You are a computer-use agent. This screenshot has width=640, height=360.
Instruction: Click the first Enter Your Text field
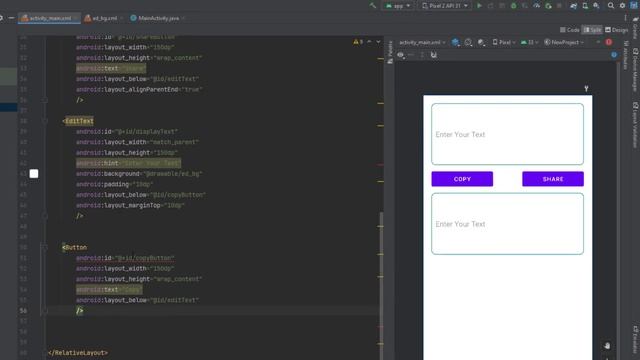pos(507,134)
